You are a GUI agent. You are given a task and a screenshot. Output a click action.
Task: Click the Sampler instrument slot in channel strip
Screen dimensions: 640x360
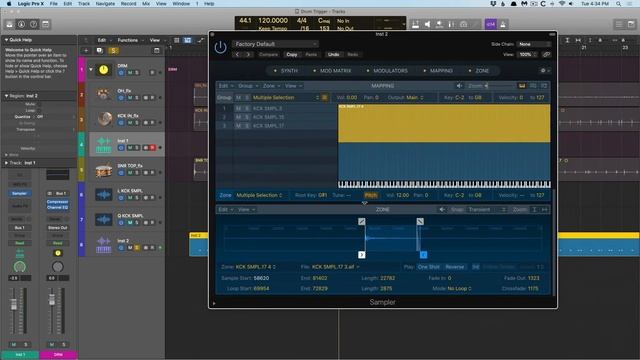click(20, 193)
